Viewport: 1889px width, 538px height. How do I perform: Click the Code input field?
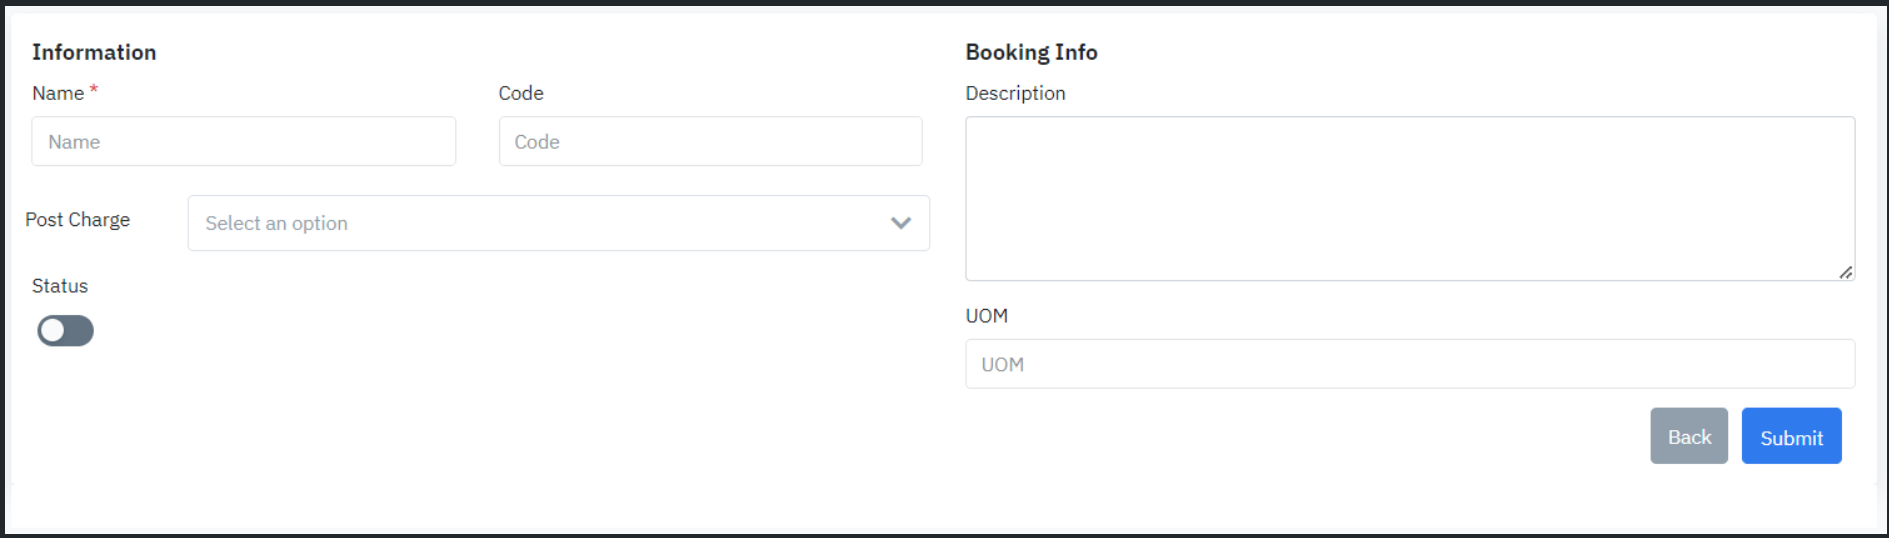(x=710, y=141)
